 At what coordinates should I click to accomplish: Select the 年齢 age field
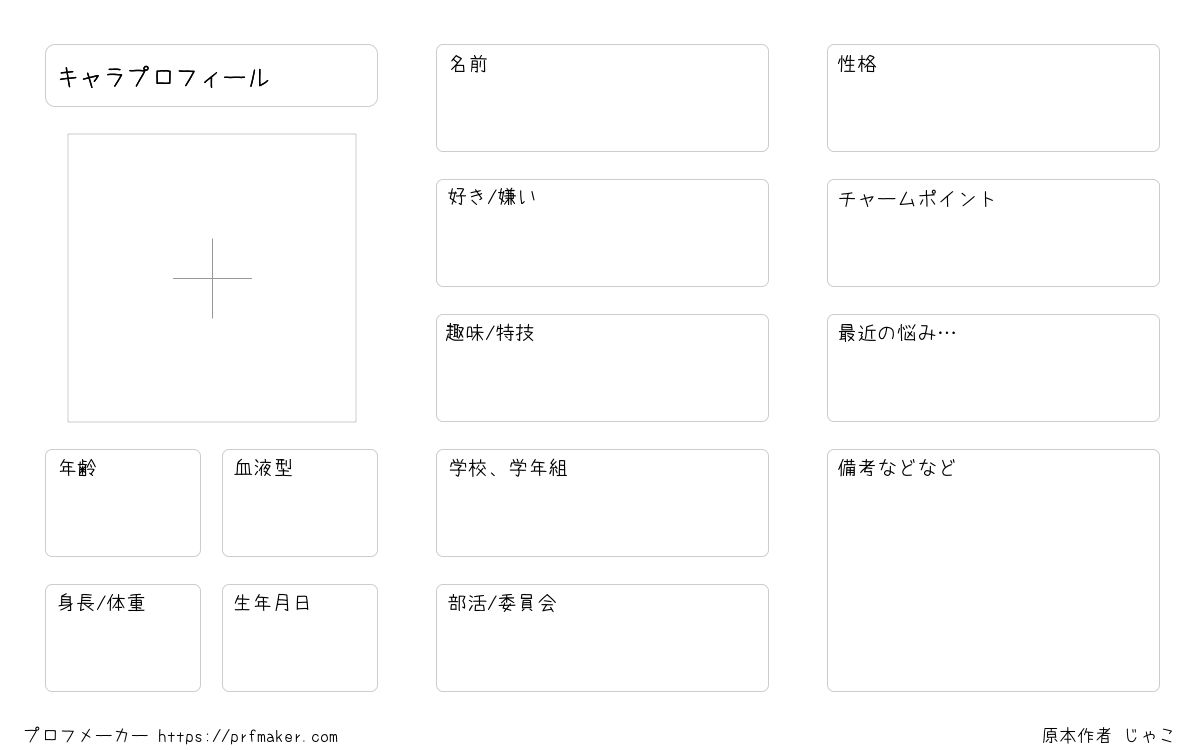[123, 503]
